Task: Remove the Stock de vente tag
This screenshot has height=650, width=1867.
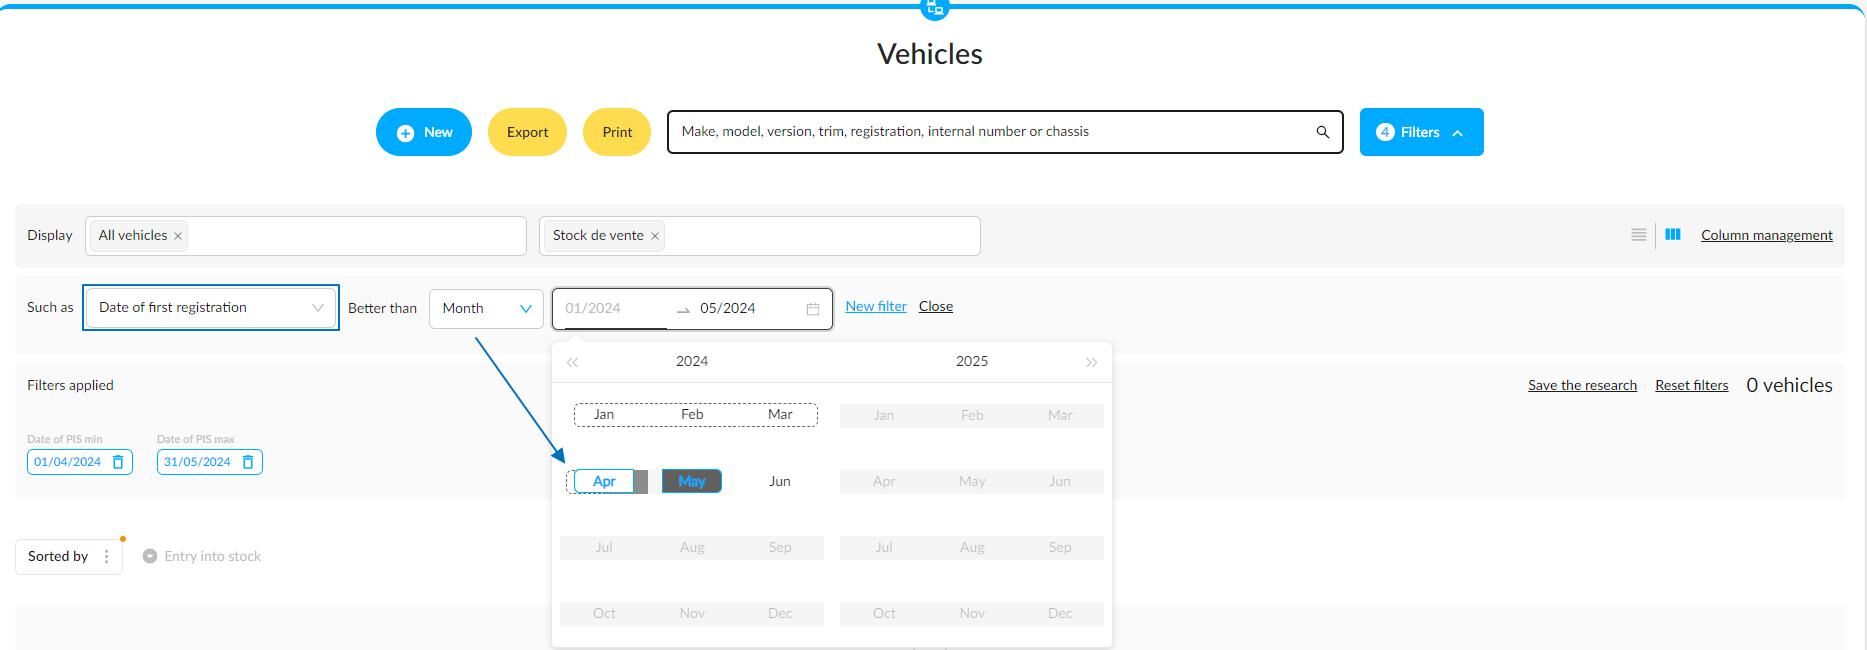Action: (655, 236)
